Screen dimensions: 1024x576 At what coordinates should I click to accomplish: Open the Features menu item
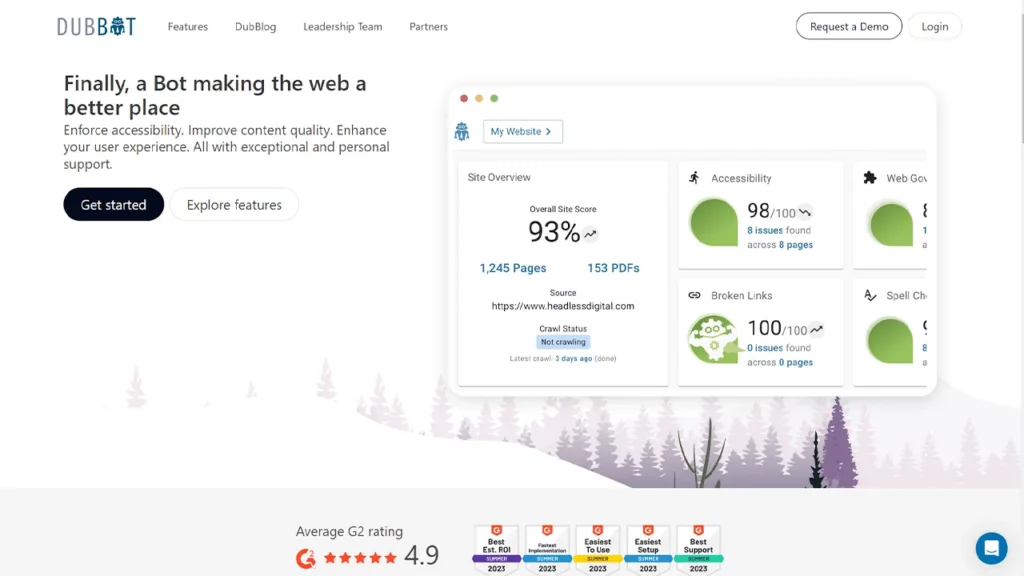coord(188,27)
